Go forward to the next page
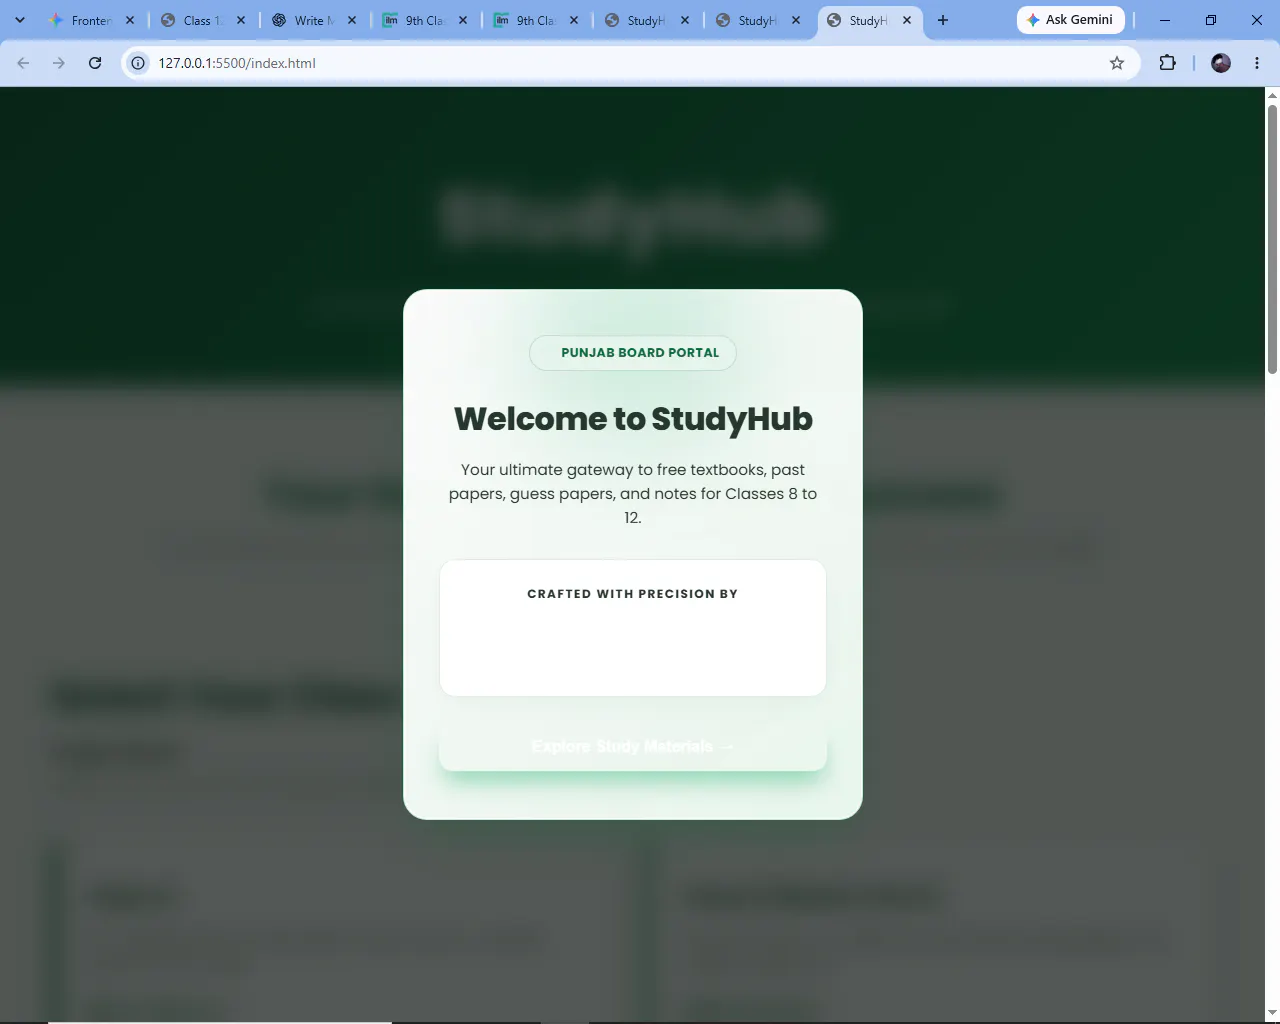This screenshot has height=1024, width=1280. (x=59, y=63)
